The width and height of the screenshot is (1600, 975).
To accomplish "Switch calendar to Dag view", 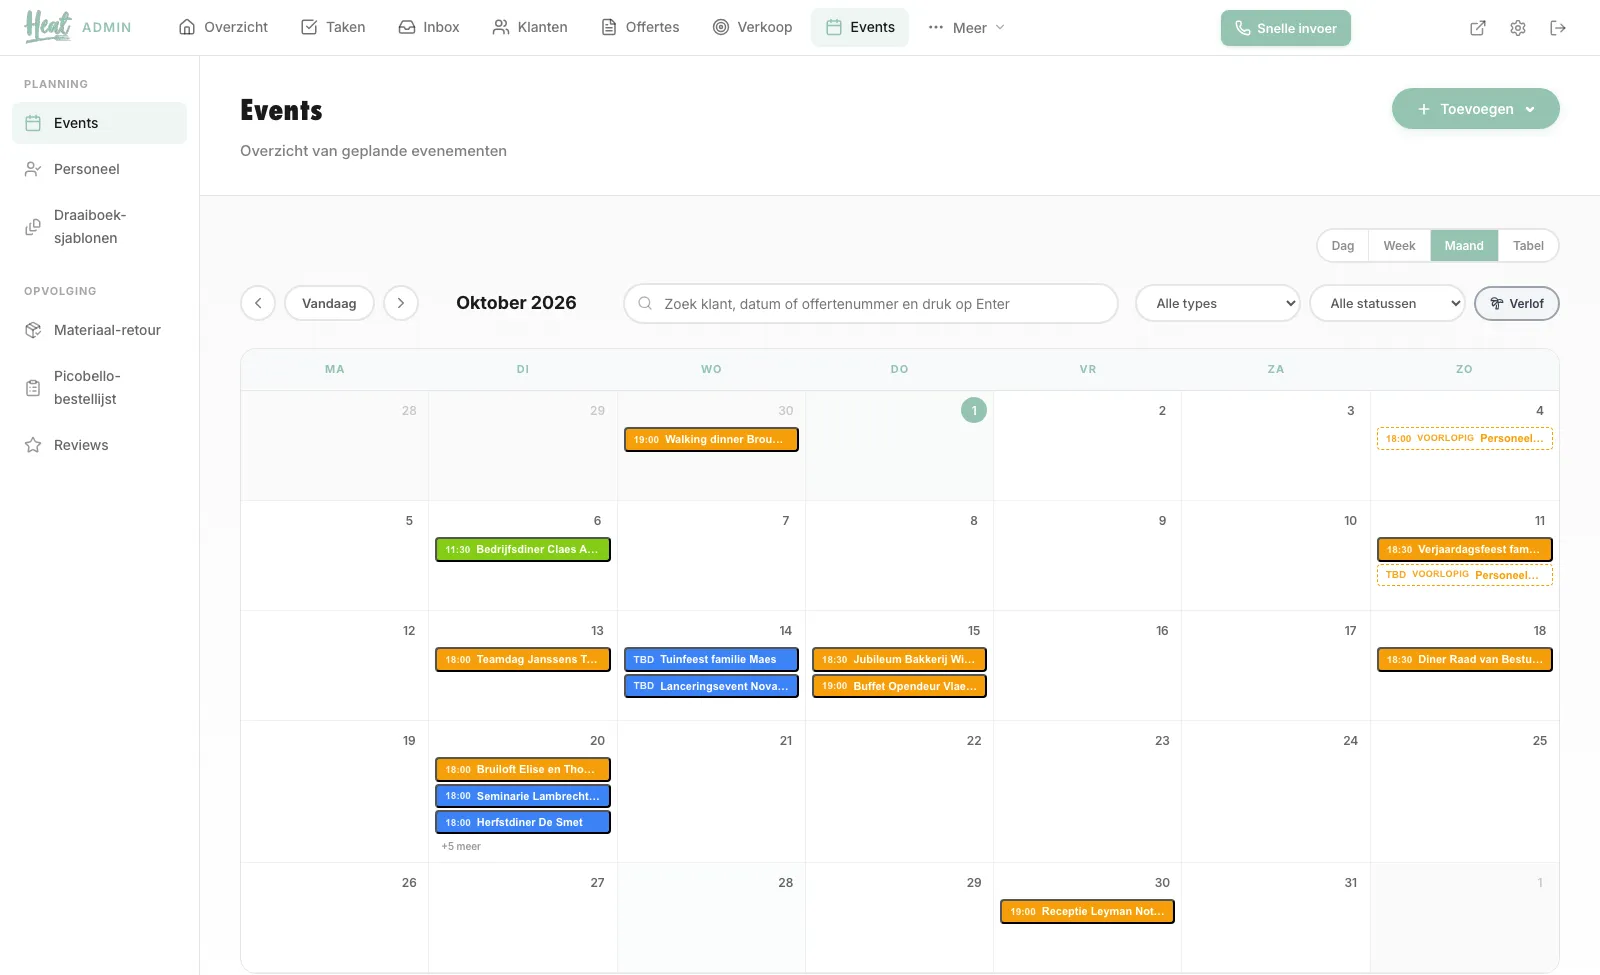I will coord(1343,246).
